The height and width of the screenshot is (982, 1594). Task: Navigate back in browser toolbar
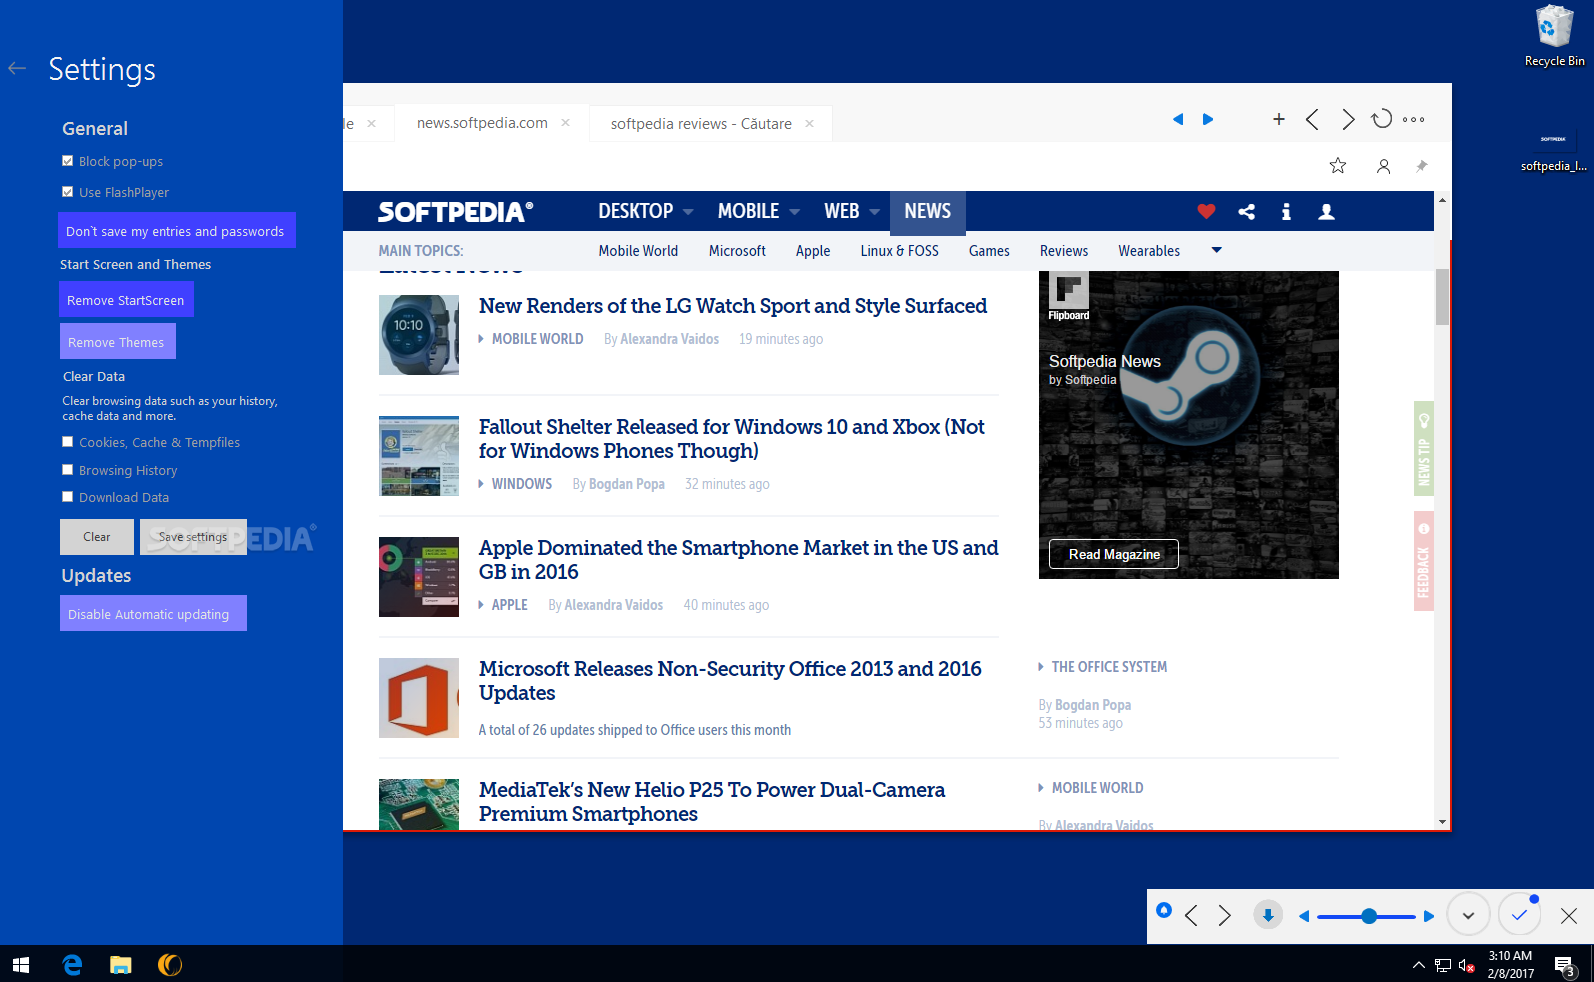coord(1312,120)
